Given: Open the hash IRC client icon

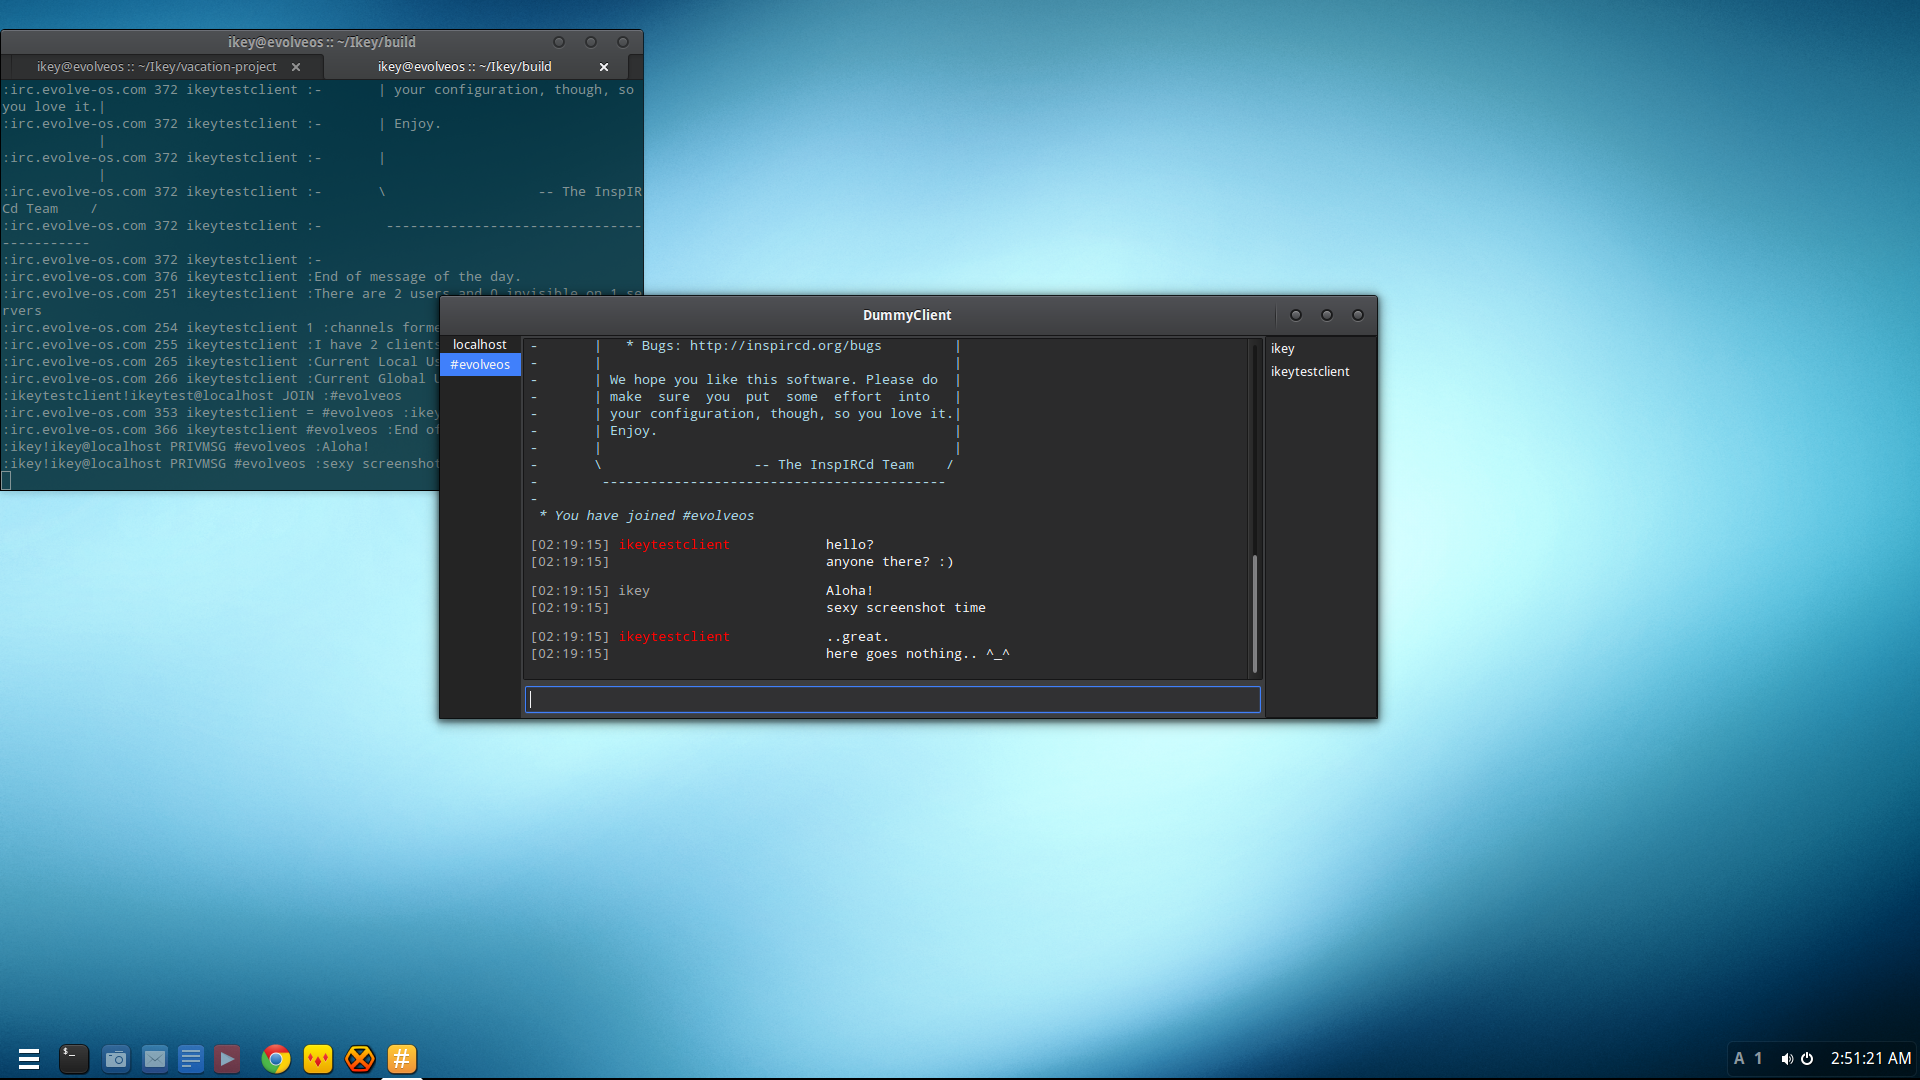Looking at the screenshot, I should pyautogui.click(x=401, y=1059).
